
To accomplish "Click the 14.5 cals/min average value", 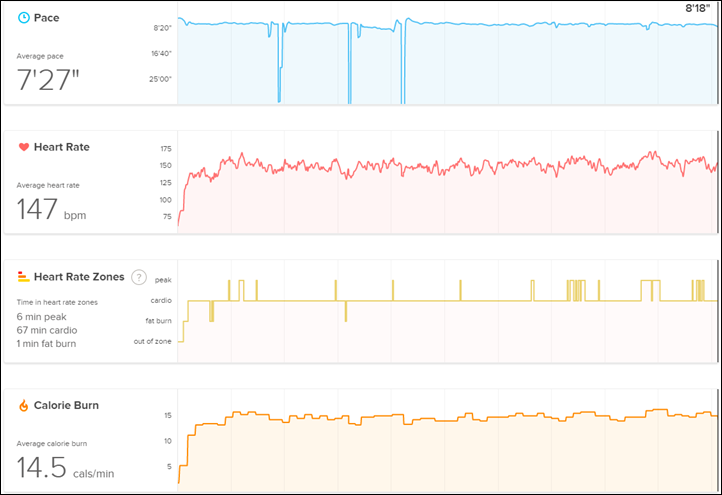I will pyautogui.click(x=65, y=467).
